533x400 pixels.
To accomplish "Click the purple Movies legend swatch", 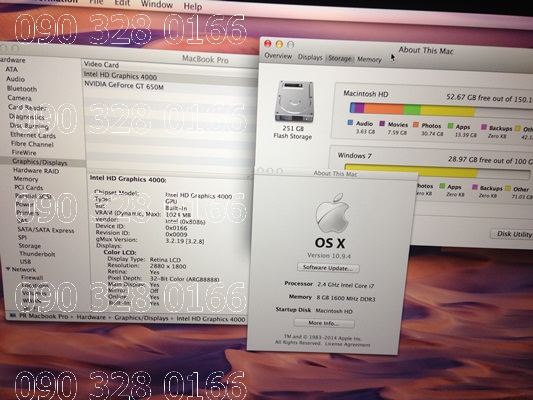I will pyautogui.click(x=382, y=124).
